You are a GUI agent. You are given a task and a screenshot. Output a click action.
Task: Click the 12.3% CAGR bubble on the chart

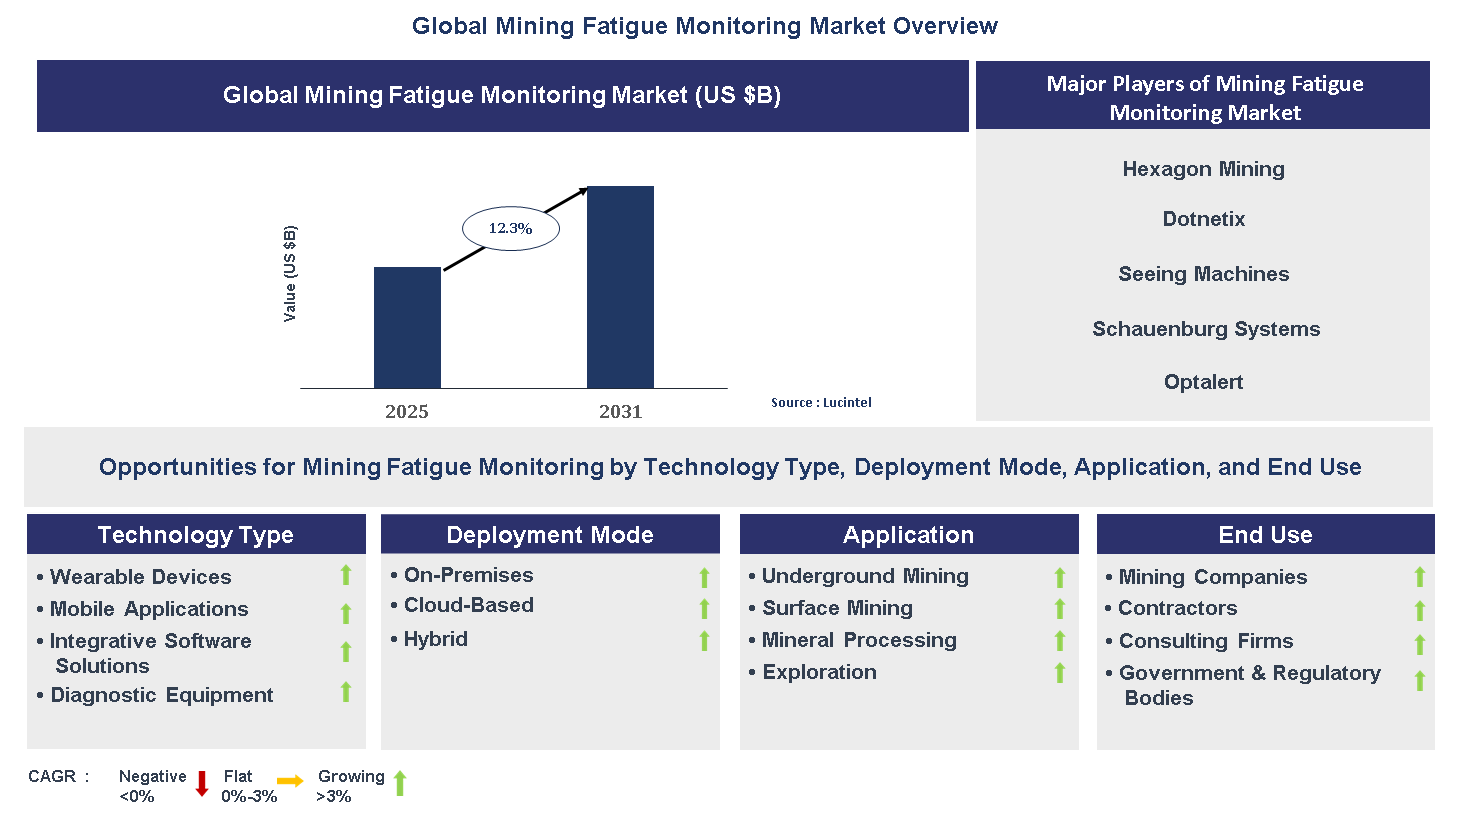[510, 228]
